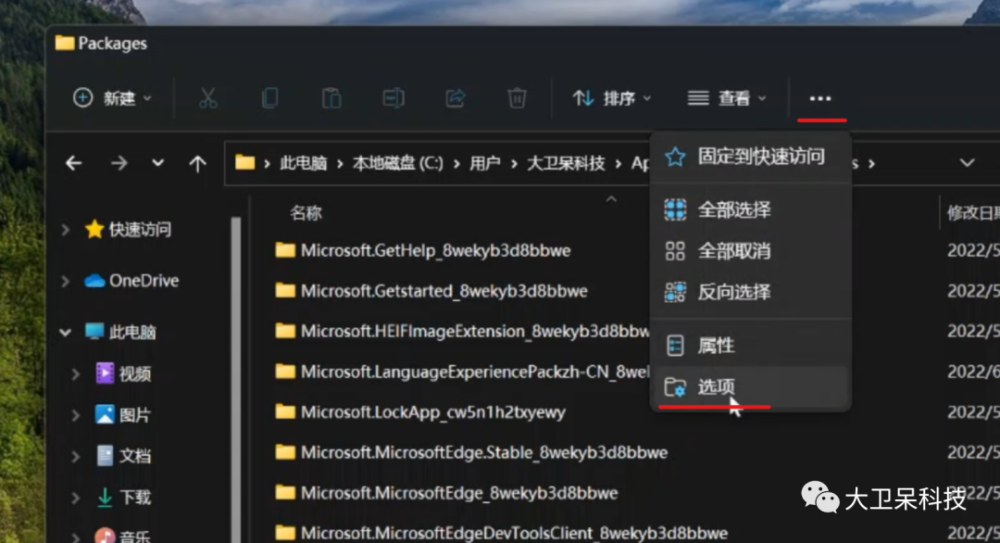Go forward with the right arrow
Screen dimensions: 1000x543
point(119,163)
